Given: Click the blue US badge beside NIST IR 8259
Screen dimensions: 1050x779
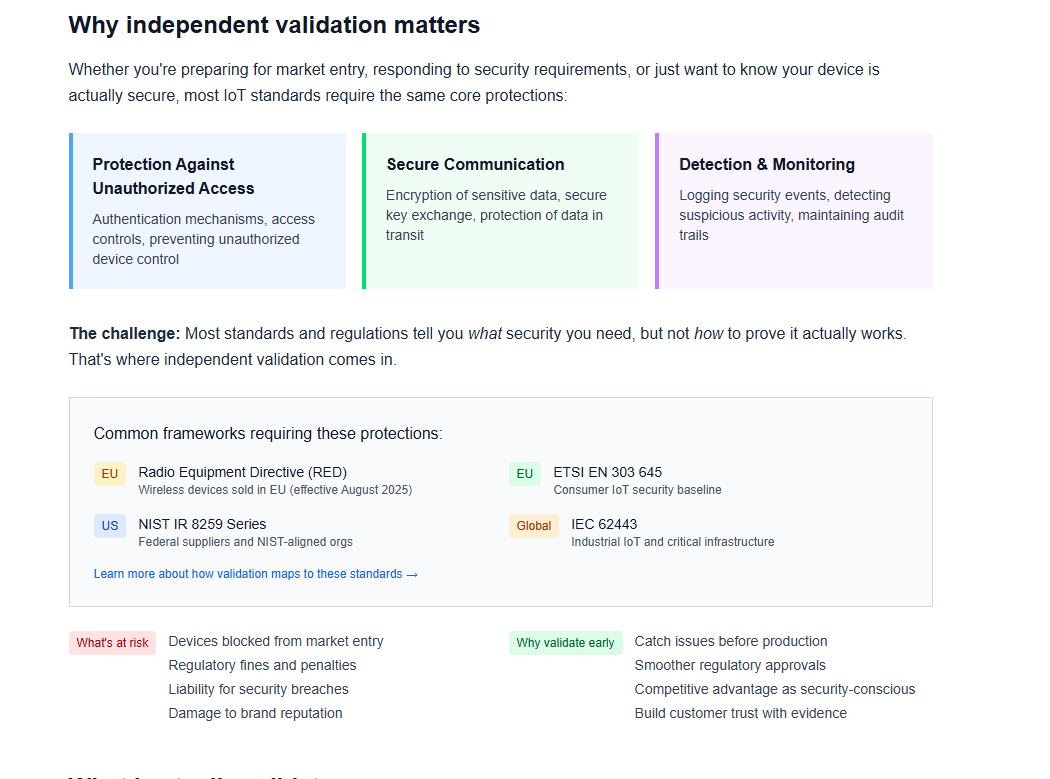Looking at the screenshot, I should click(x=110, y=526).
